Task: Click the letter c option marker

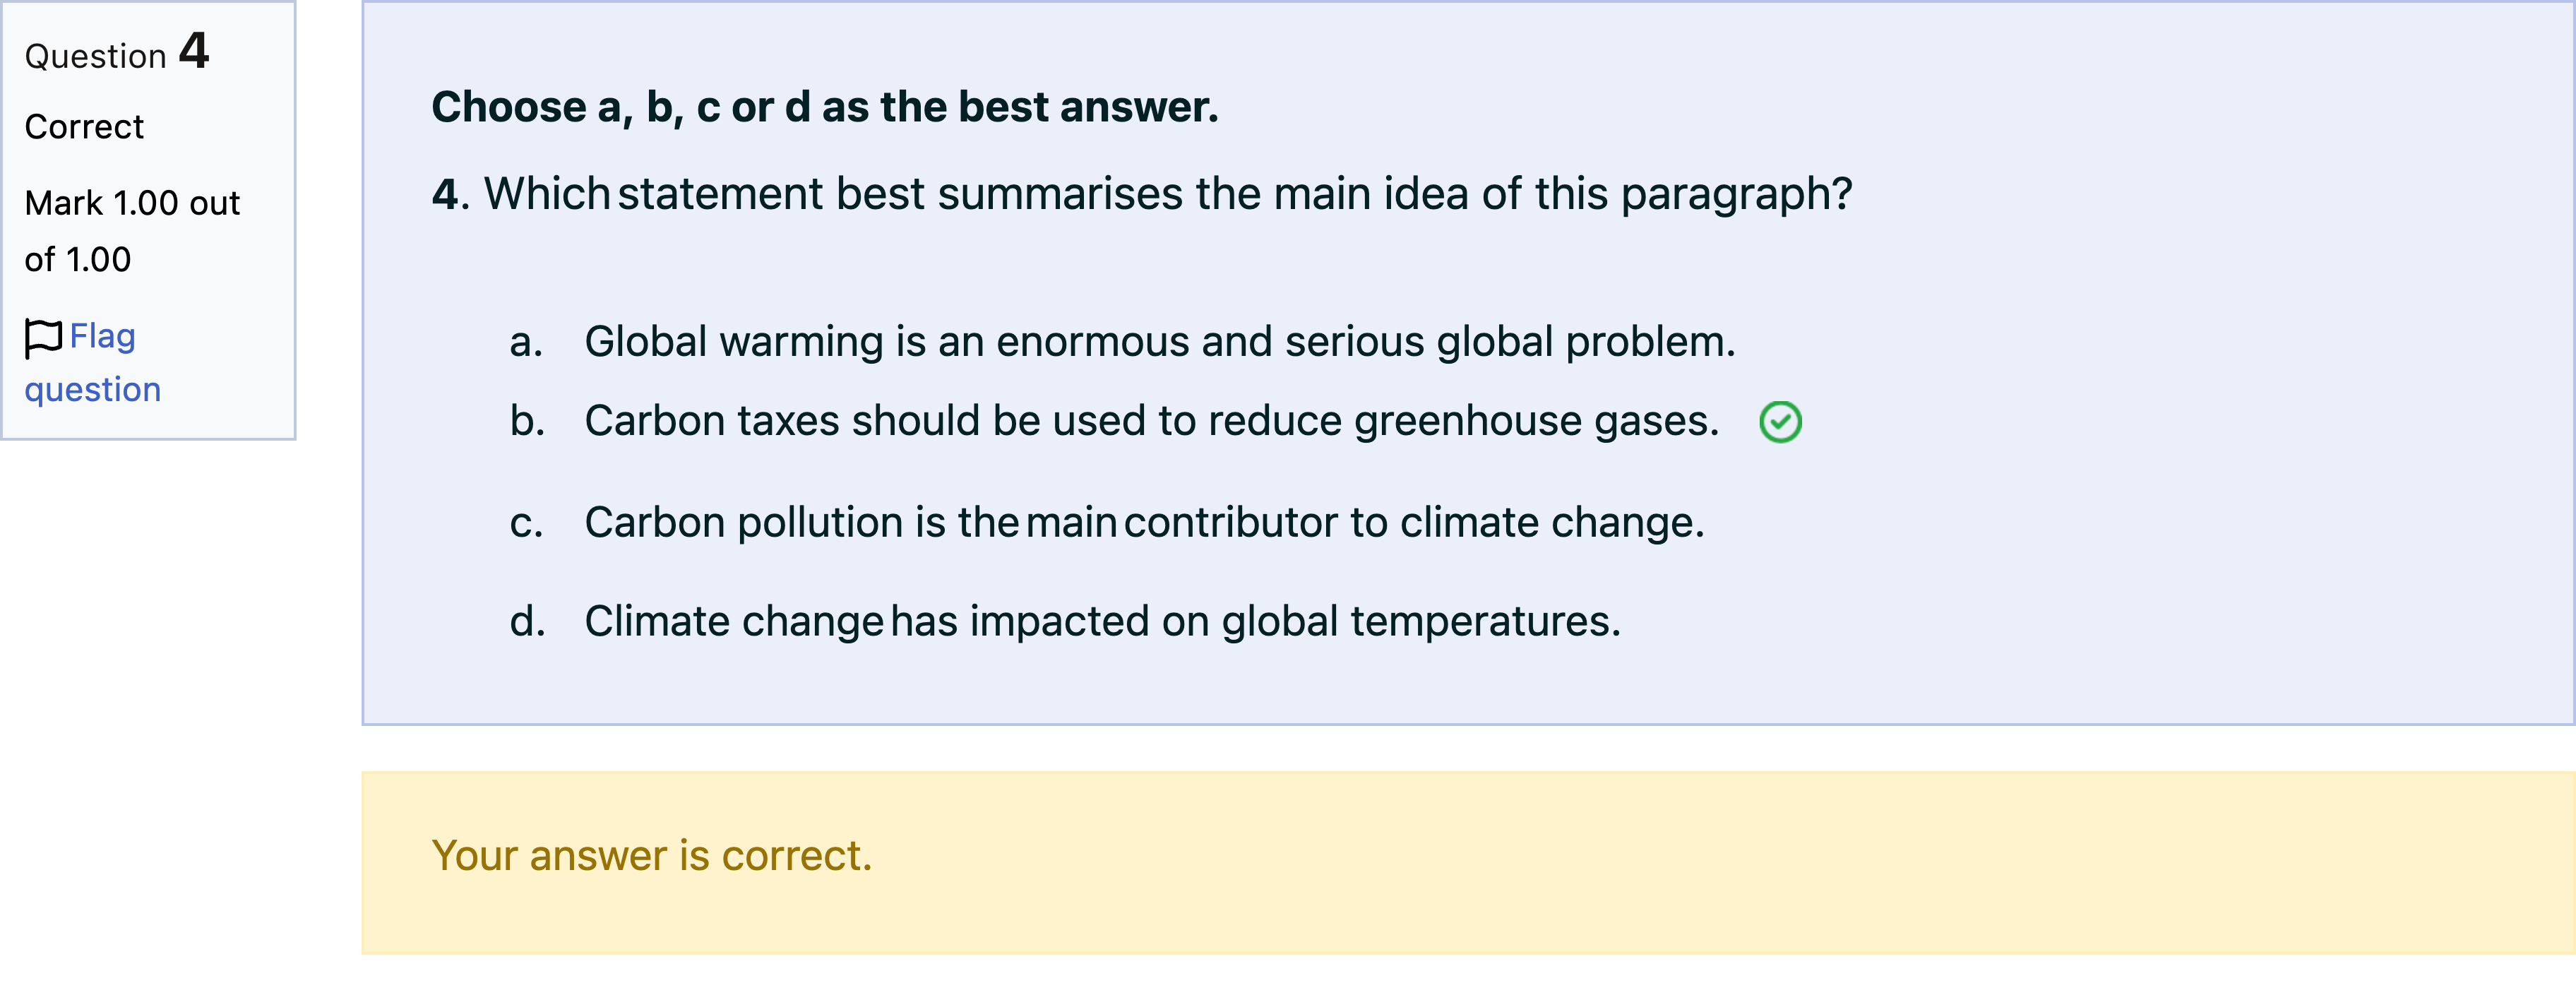Action: [526, 524]
